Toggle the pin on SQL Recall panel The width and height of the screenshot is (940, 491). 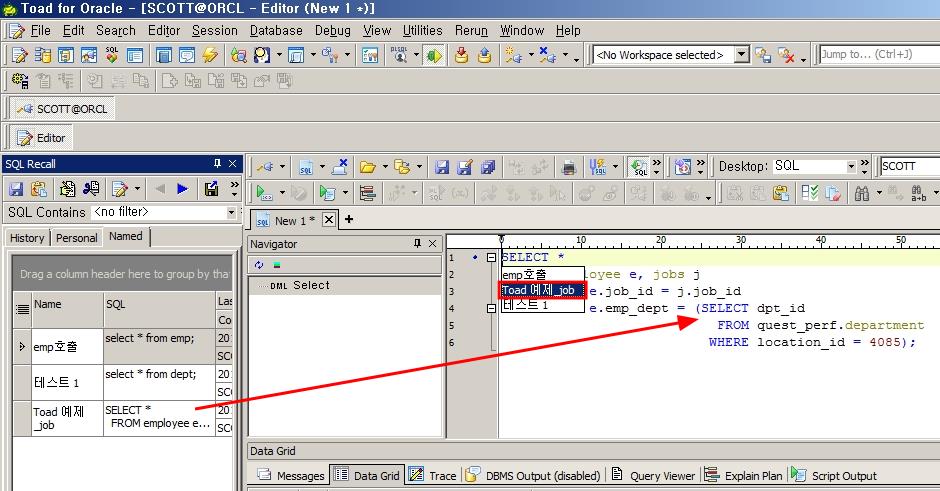217,164
